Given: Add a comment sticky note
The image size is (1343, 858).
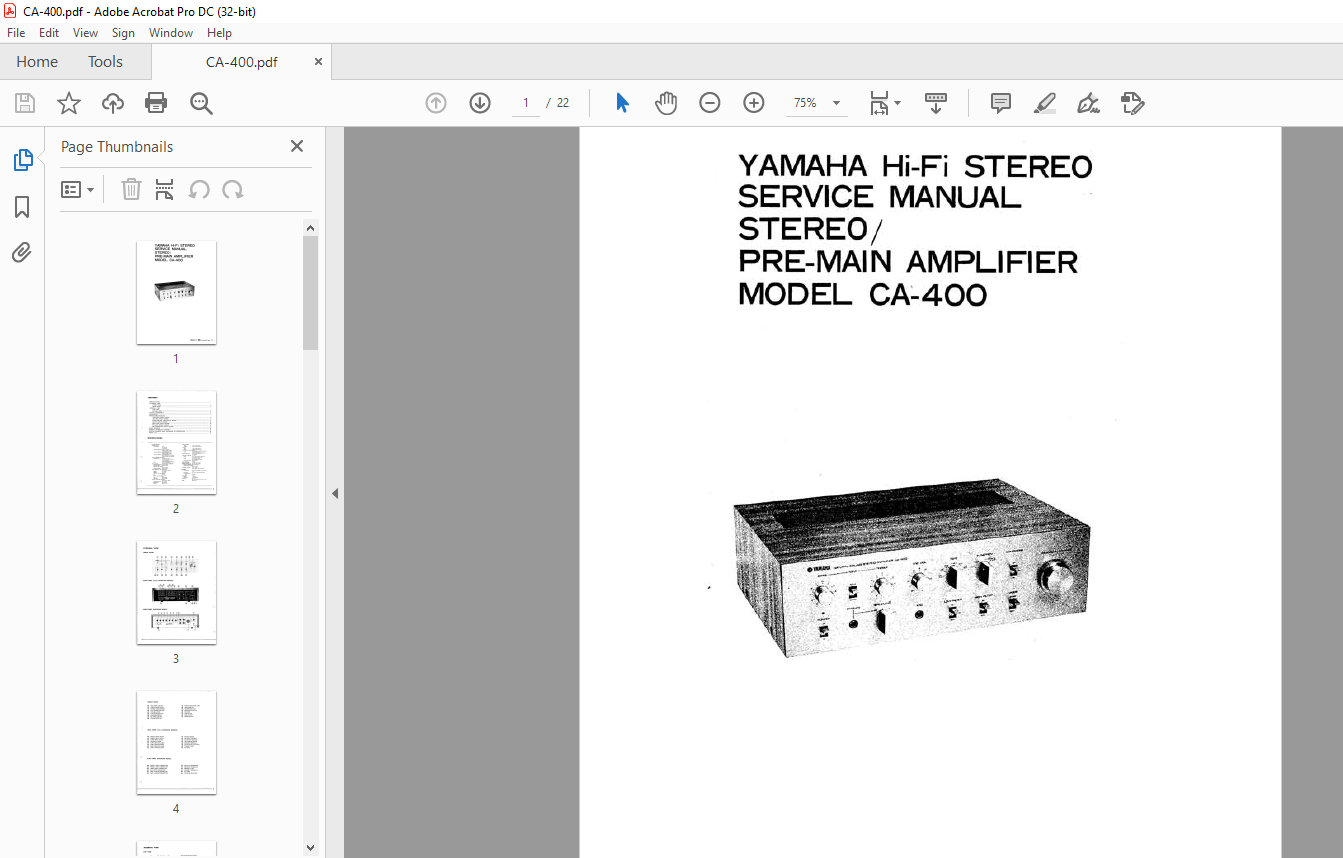Looking at the screenshot, I should (1000, 103).
